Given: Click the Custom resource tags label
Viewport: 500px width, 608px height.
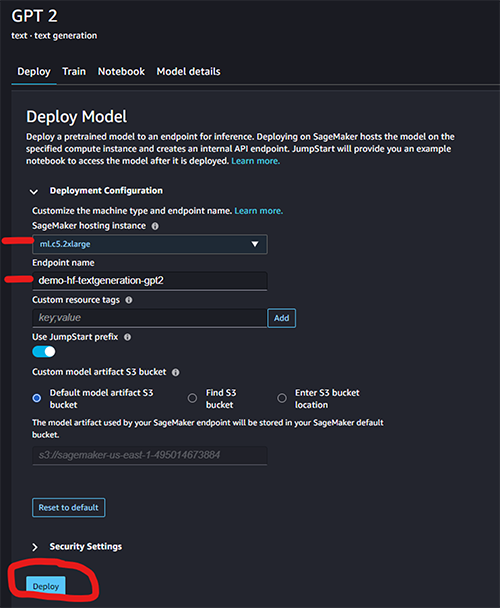Looking at the screenshot, I should (x=76, y=300).
